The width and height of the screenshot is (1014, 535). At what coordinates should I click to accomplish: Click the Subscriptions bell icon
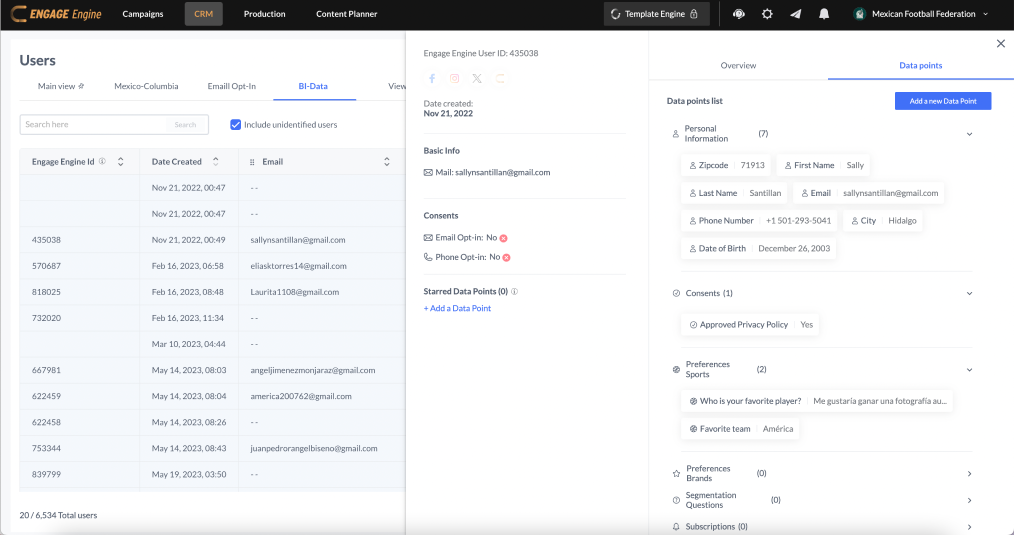[676, 527]
